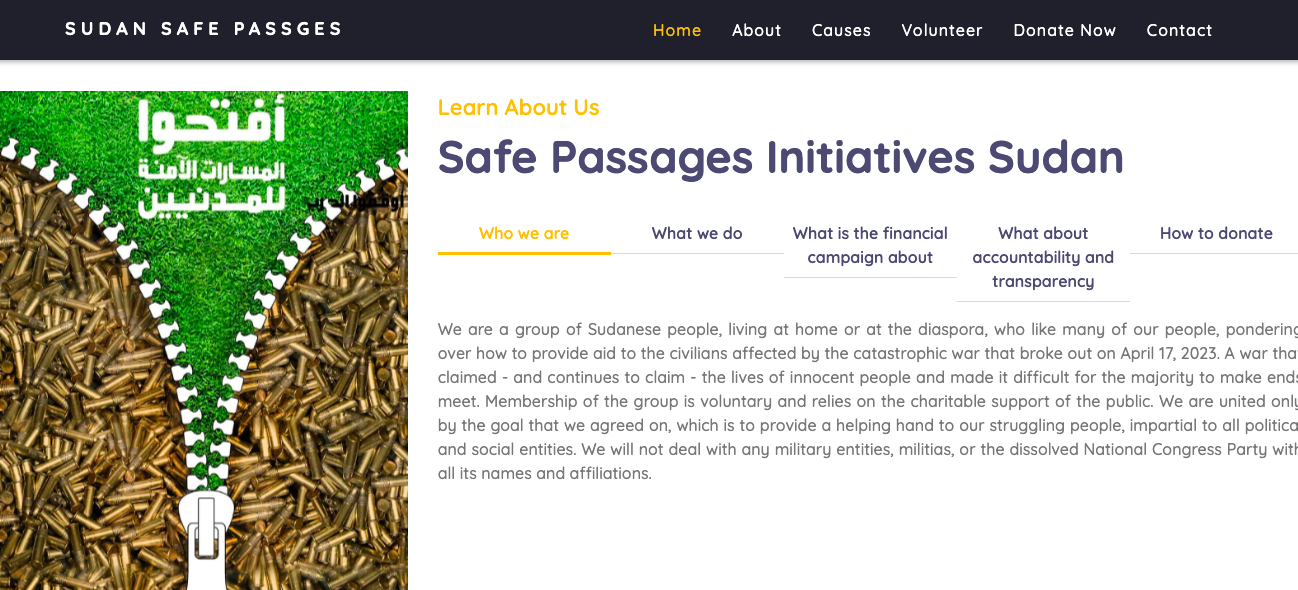Click the Sudan Safe Passges site logo
1298x590 pixels.
(204, 29)
